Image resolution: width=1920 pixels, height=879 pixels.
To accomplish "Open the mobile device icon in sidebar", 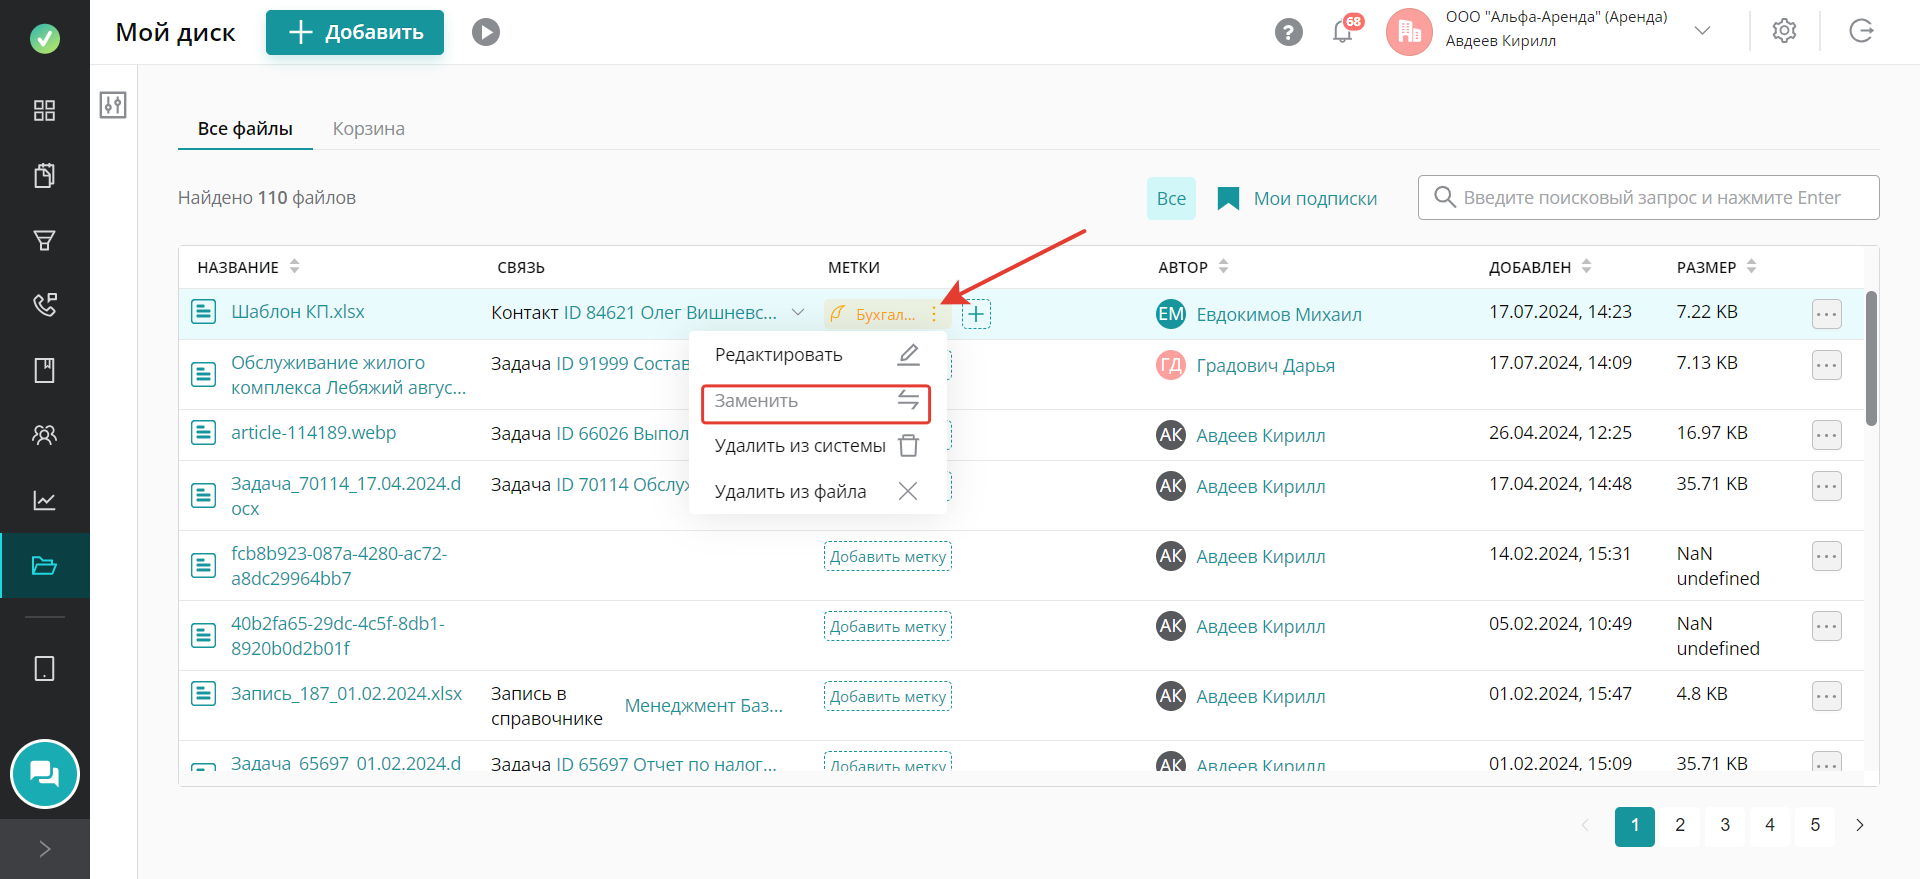I will click(44, 668).
